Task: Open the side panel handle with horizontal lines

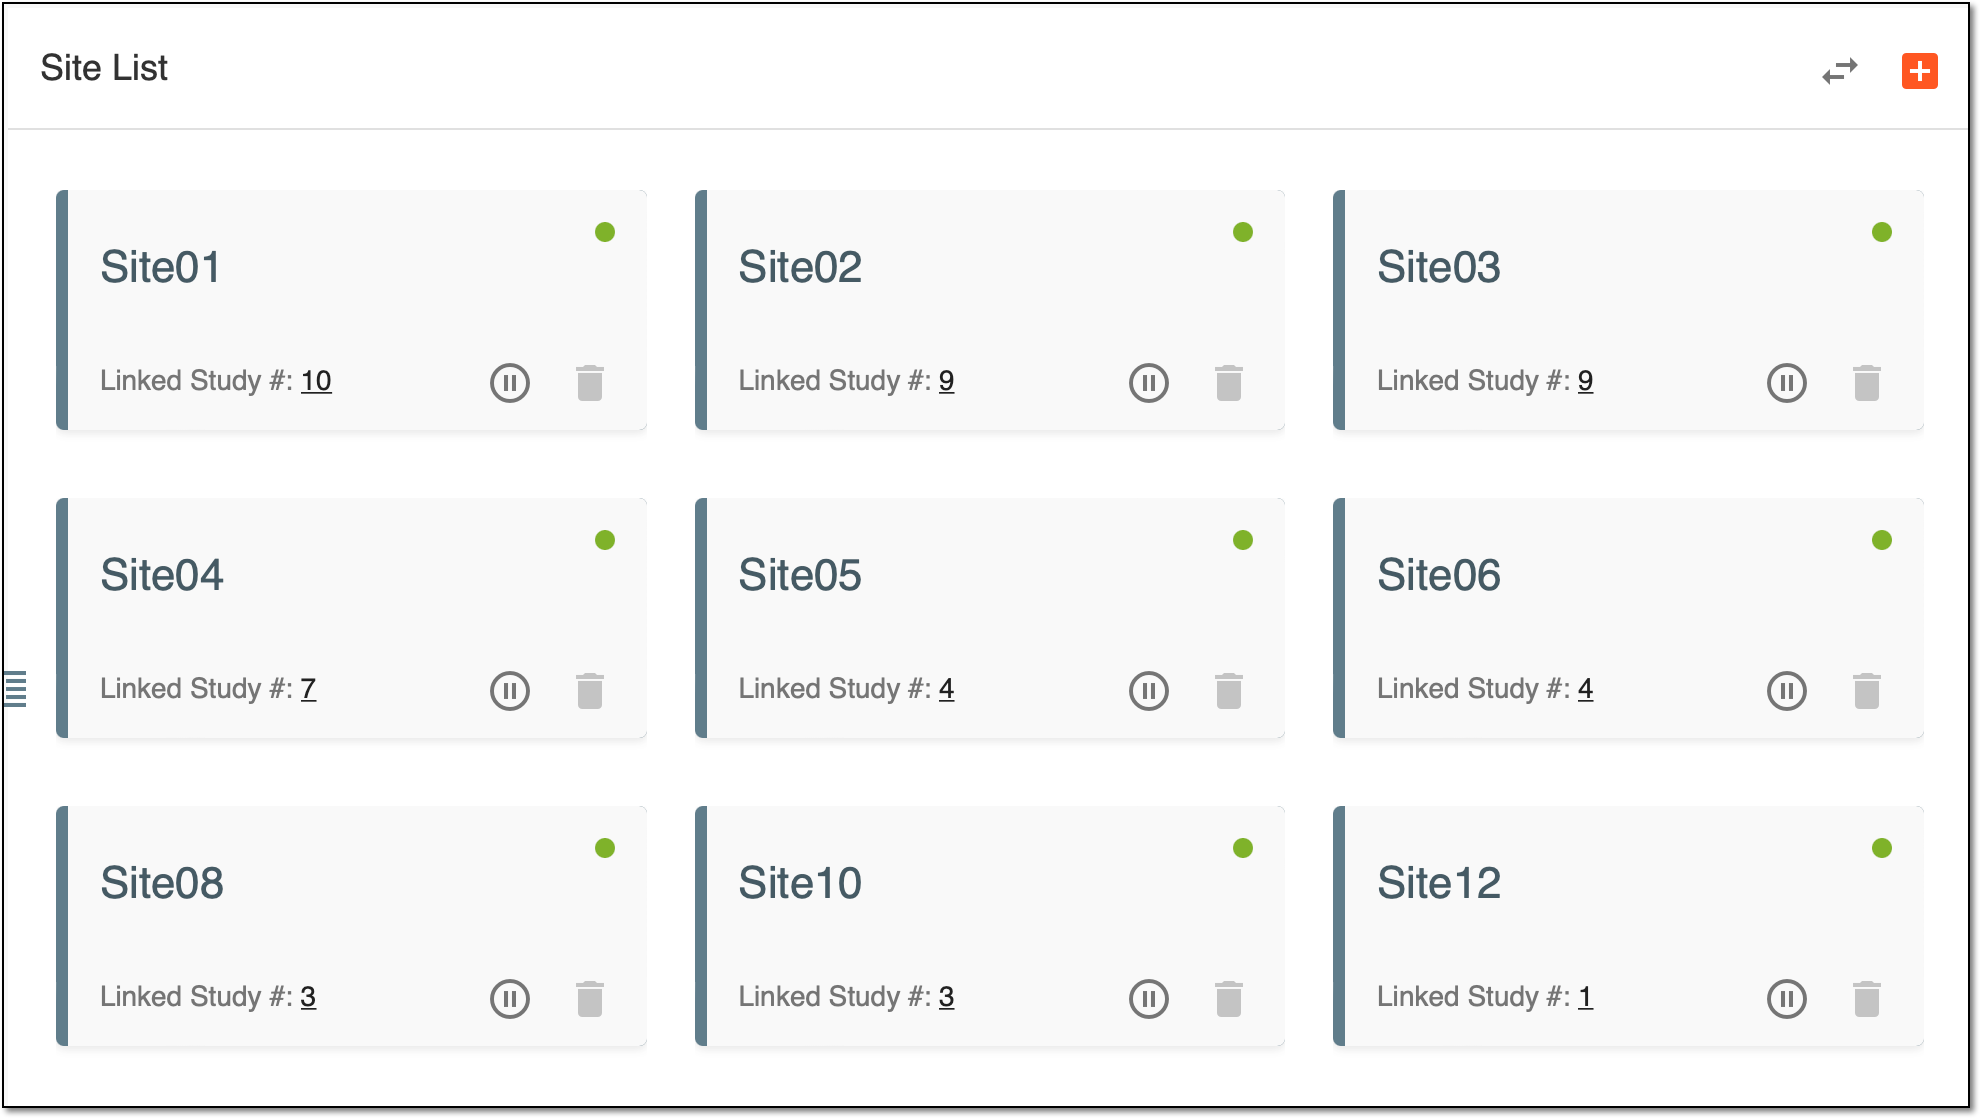Action: click(x=15, y=689)
